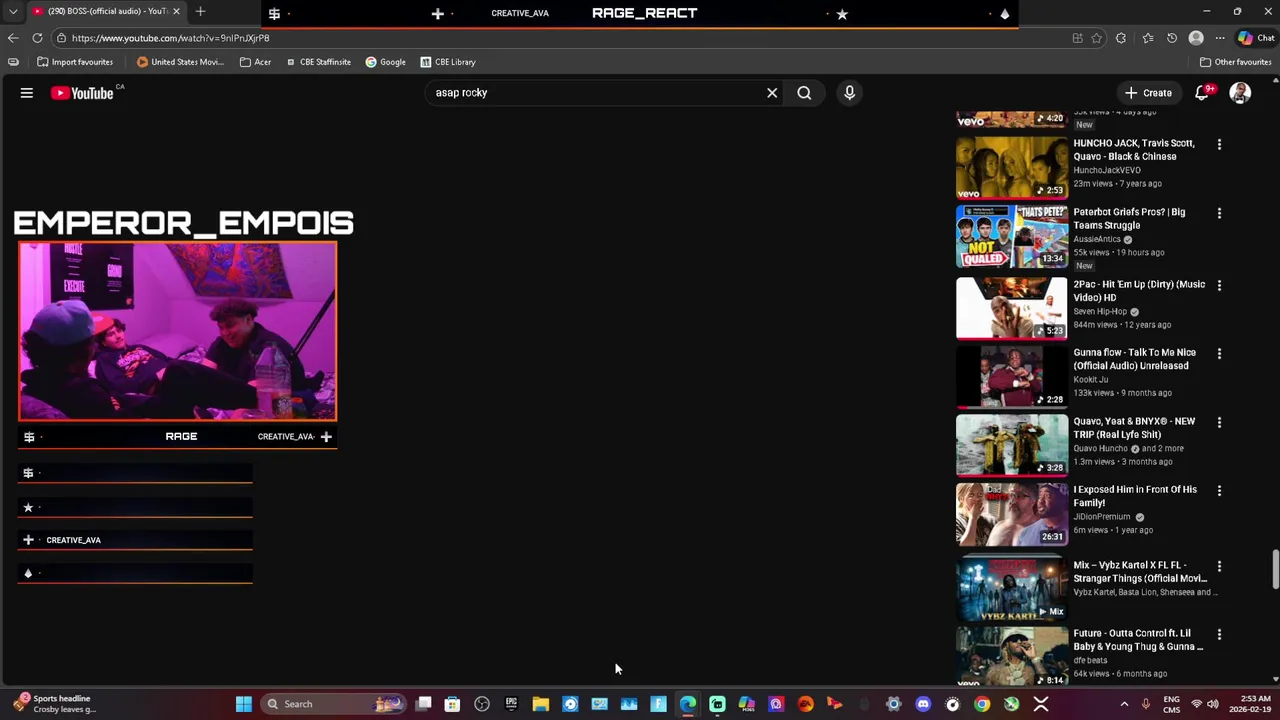Open Seven Hip-Hop channel name
Viewport: 1280px width, 720px height.
1100,311
